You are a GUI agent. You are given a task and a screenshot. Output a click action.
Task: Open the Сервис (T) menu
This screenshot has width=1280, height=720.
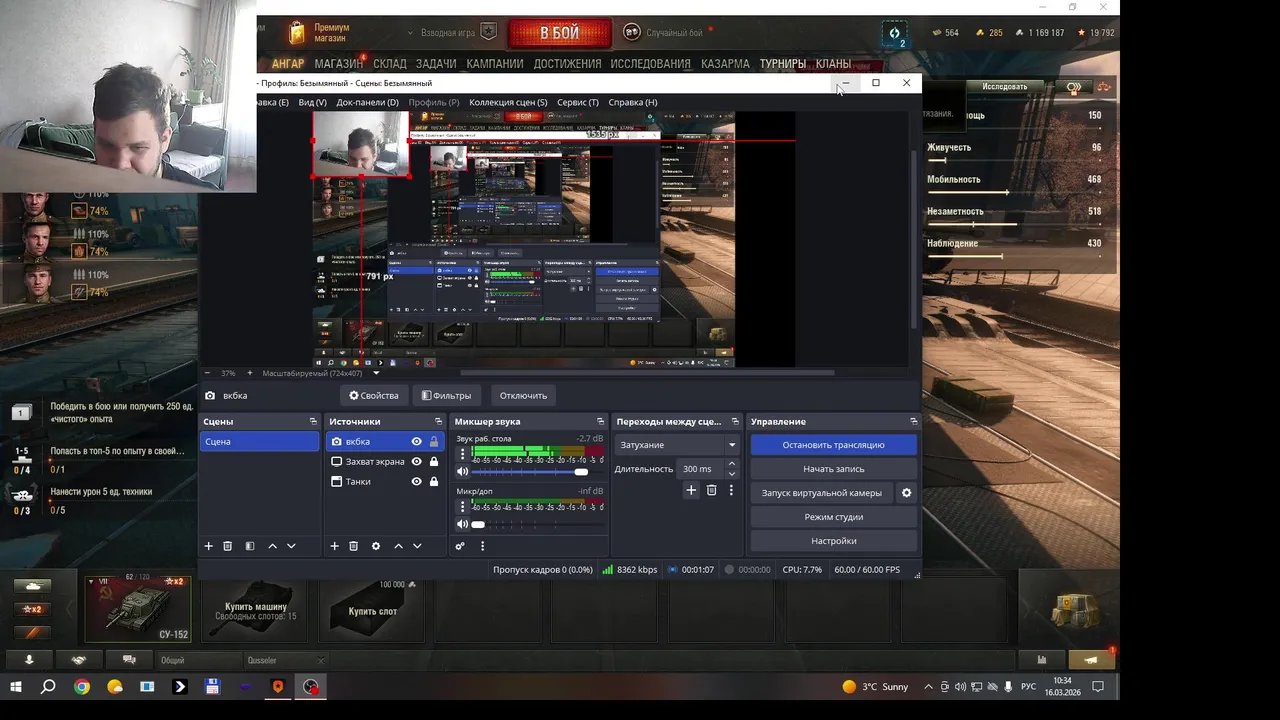[578, 102]
